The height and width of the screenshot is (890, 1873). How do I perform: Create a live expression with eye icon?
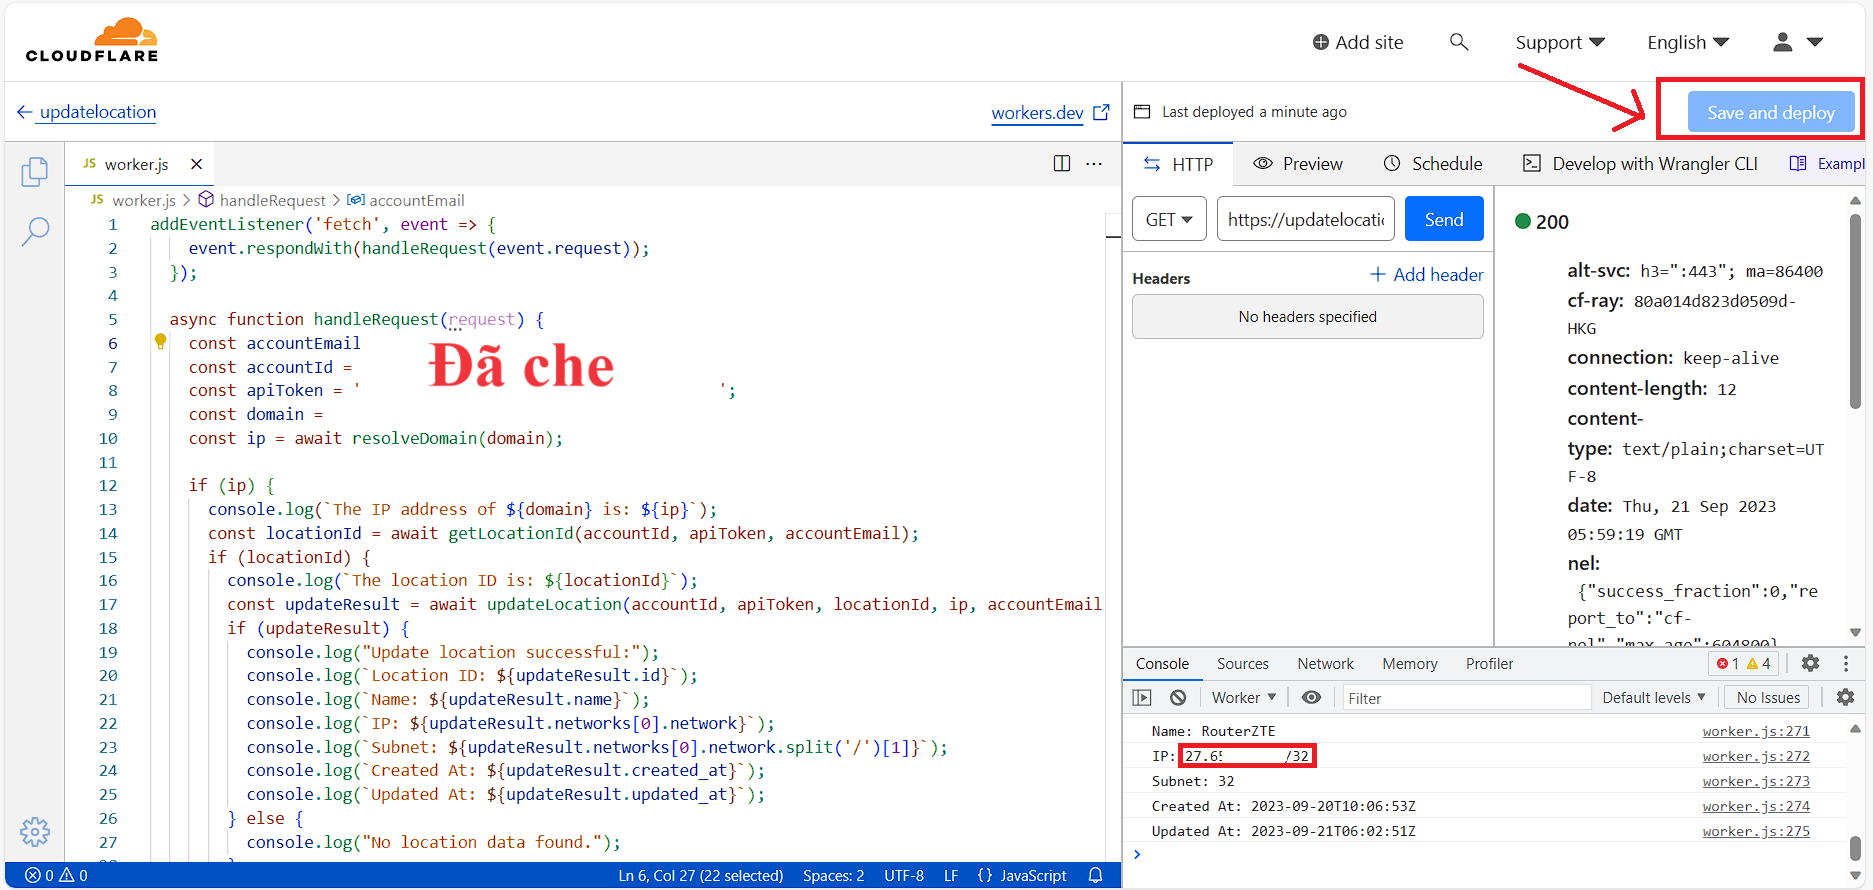pyautogui.click(x=1311, y=698)
